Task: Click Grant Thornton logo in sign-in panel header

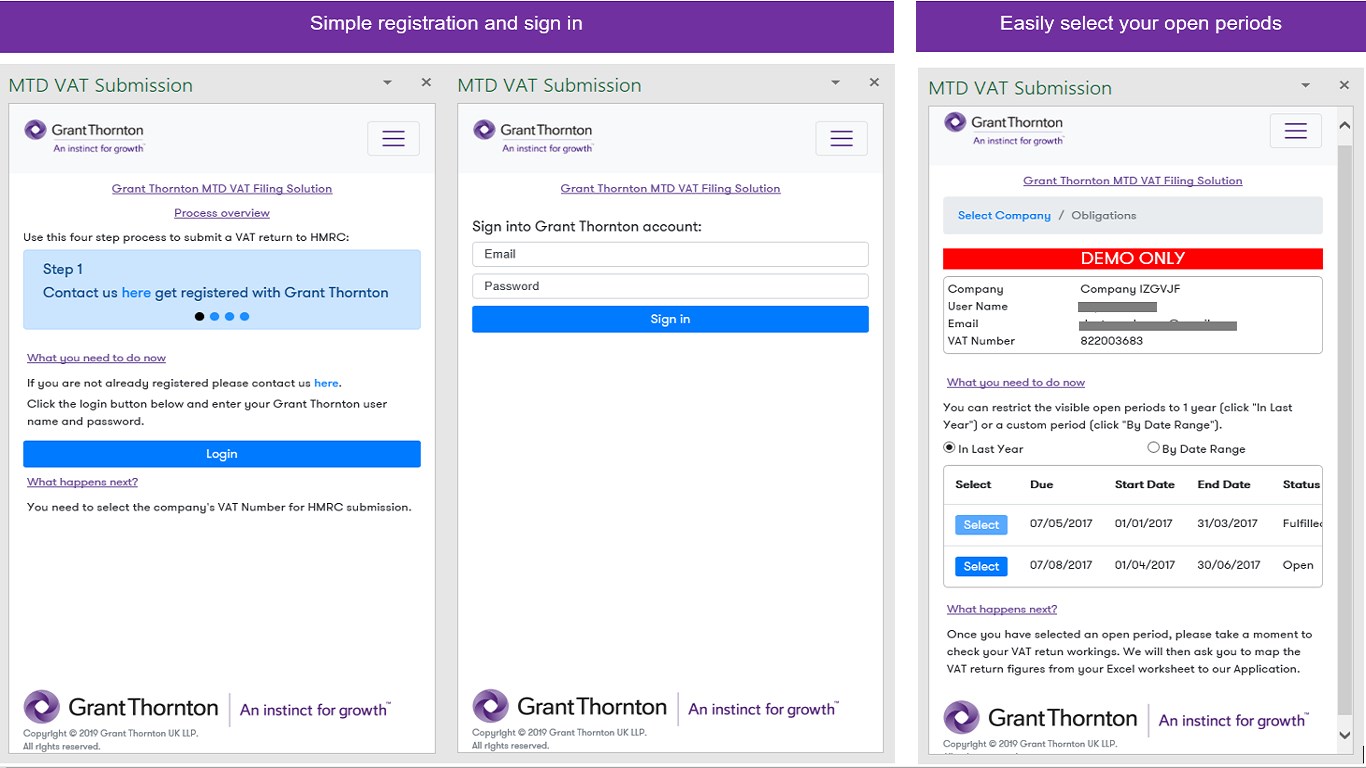Action: (533, 136)
